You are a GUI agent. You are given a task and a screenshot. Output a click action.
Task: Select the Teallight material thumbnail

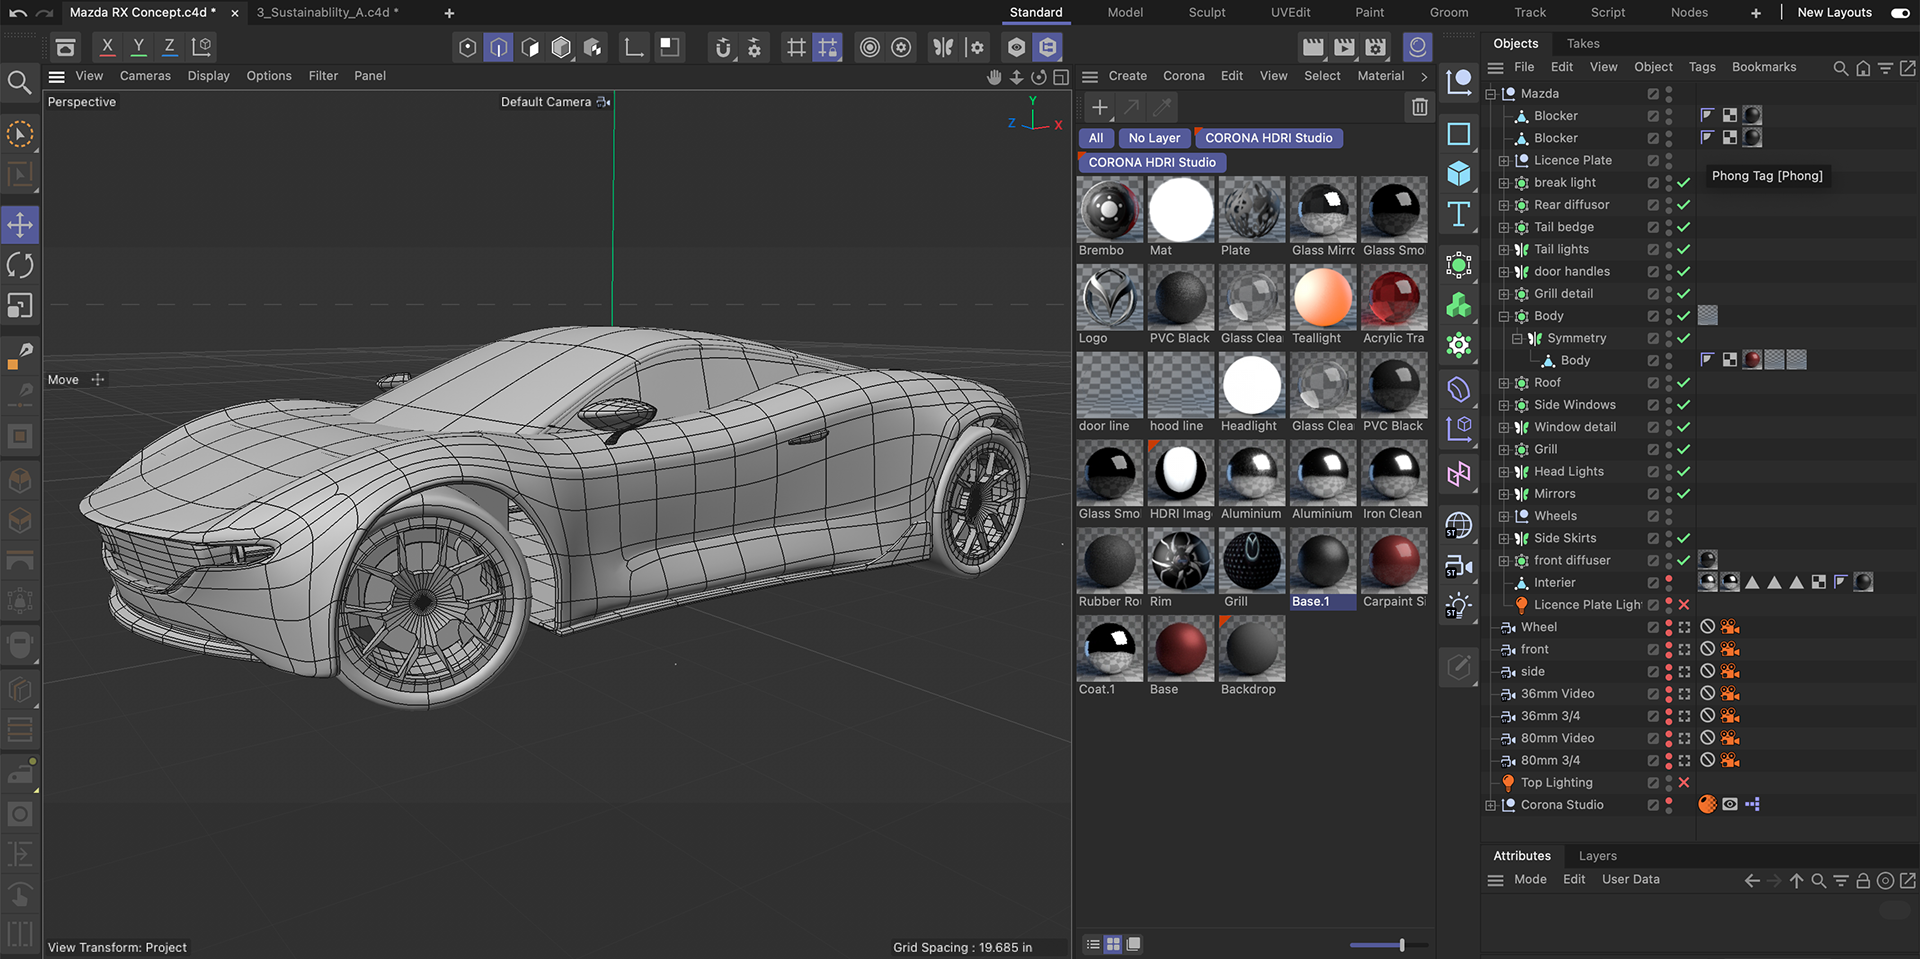tap(1322, 299)
